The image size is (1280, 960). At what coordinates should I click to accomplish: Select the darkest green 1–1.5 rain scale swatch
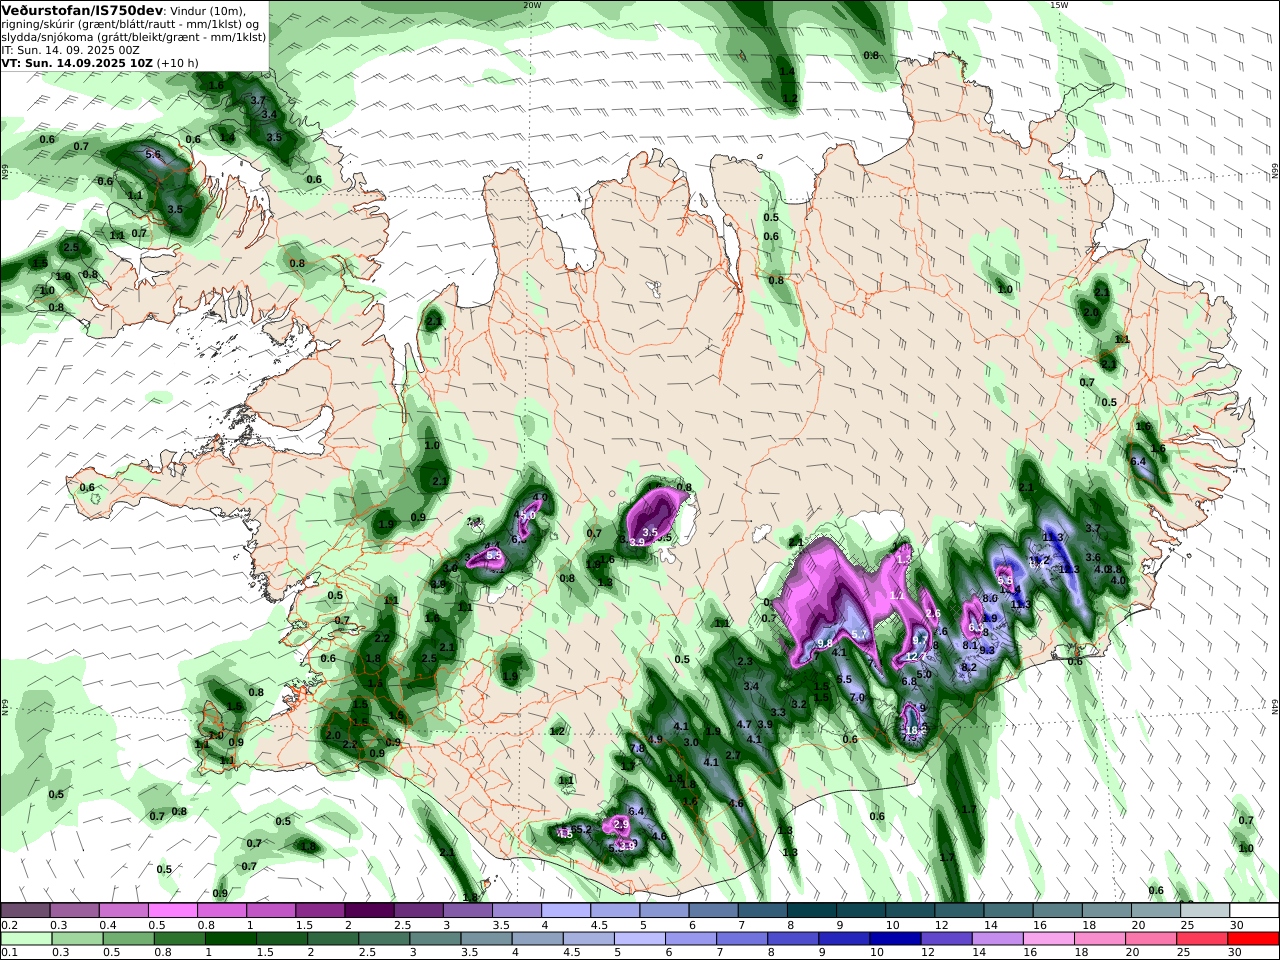(230, 939)
